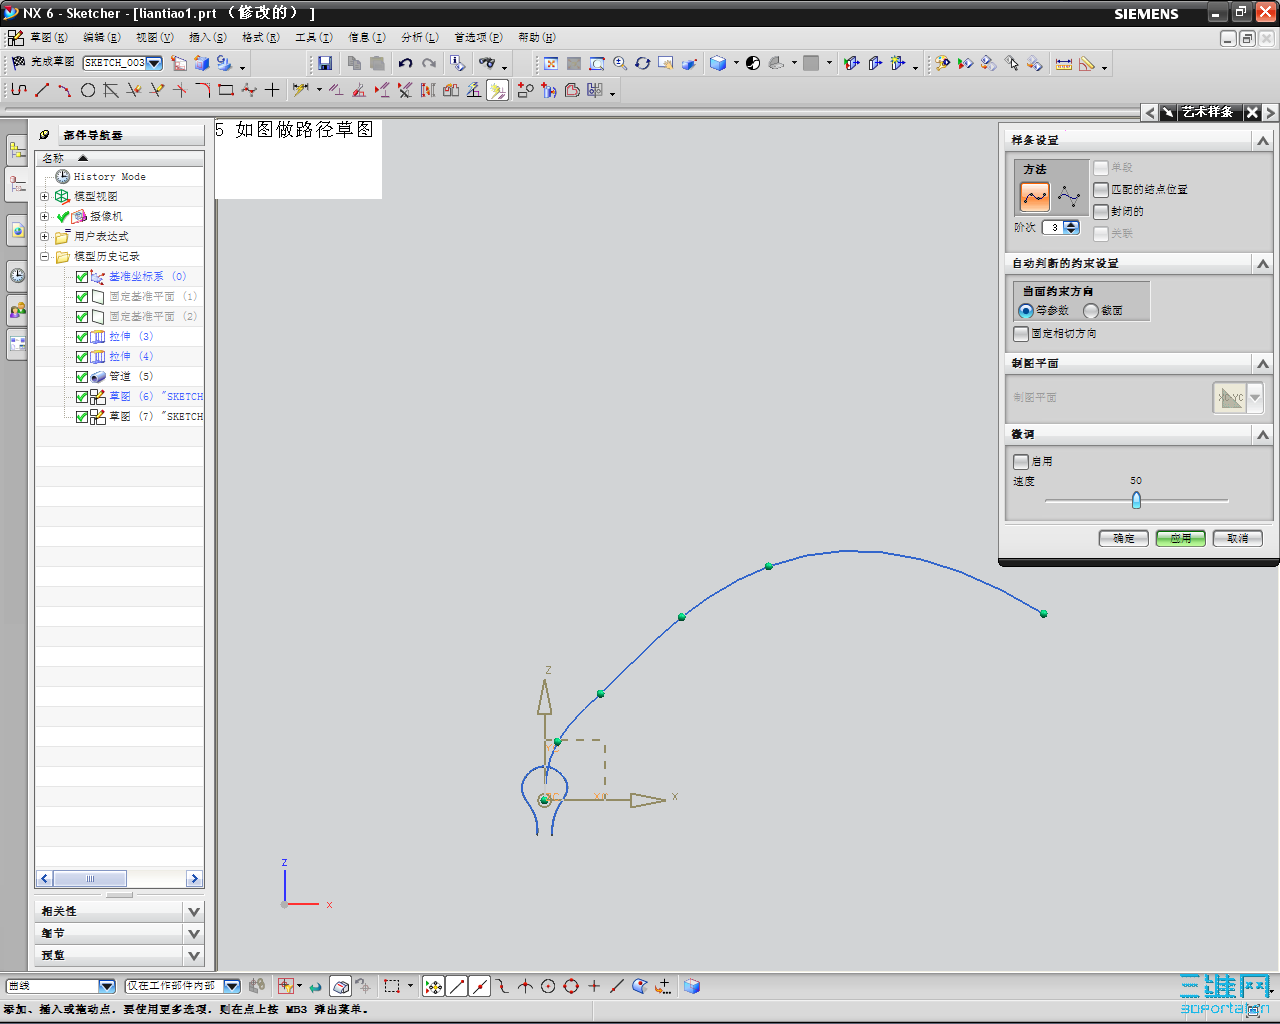This screenshot has height=1024, width=1280.
Task: Click the 应用 (Apply) button
Action: [x=1181, y=538]
